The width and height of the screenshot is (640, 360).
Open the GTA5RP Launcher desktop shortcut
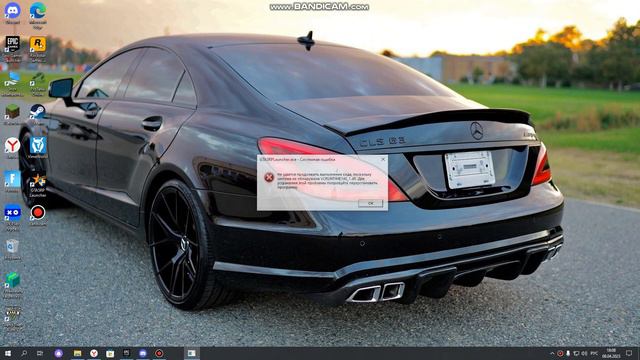point(38,184)
